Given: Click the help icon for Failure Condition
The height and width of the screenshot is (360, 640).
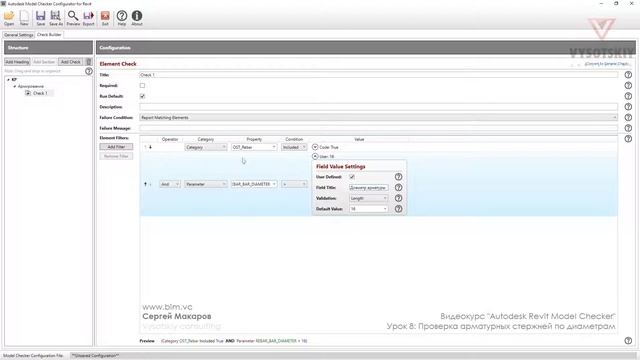Looking at the screenshot, I should tap(628, 117).
